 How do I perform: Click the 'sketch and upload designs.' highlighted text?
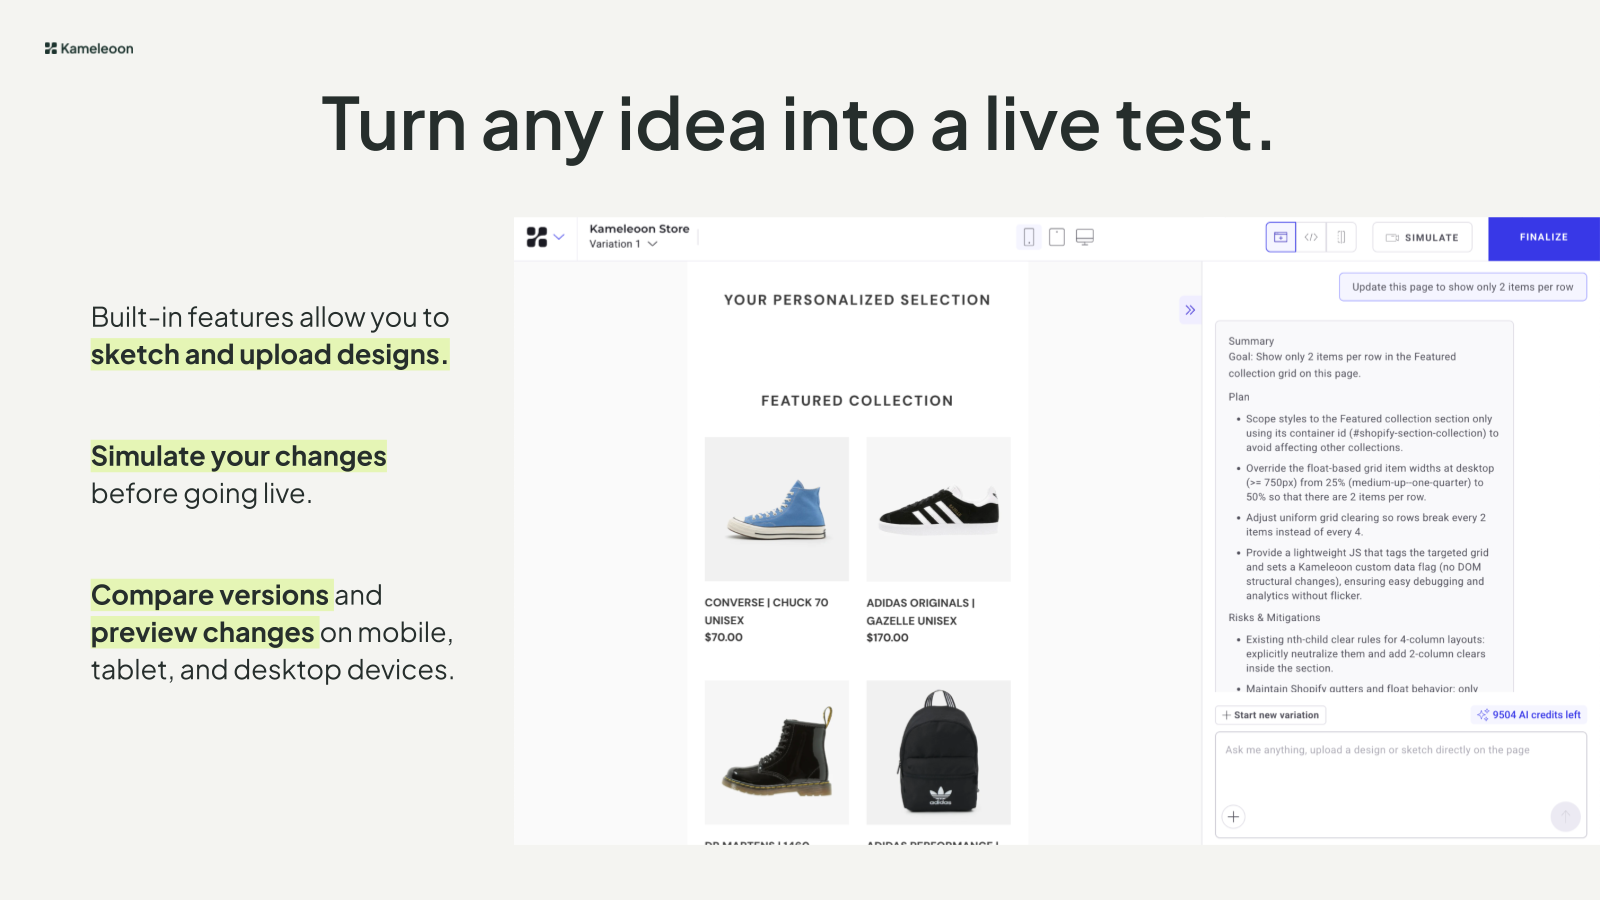pos(270,355)
